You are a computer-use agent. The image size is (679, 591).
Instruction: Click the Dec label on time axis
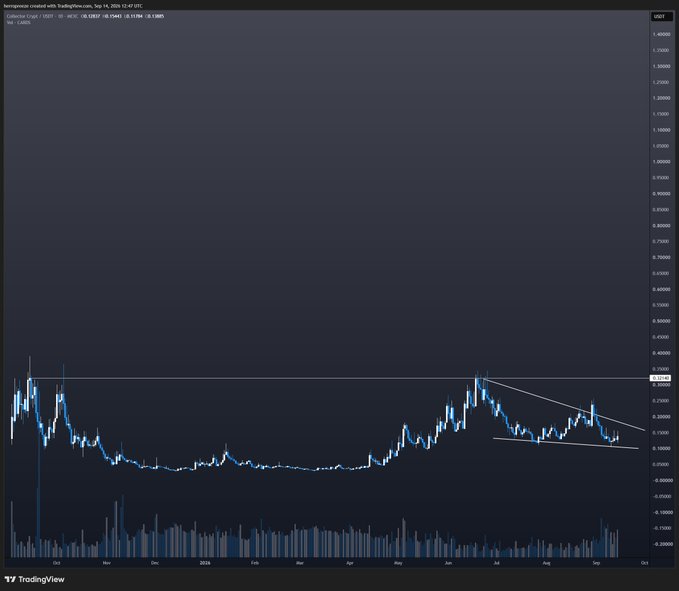coord(155,563)
